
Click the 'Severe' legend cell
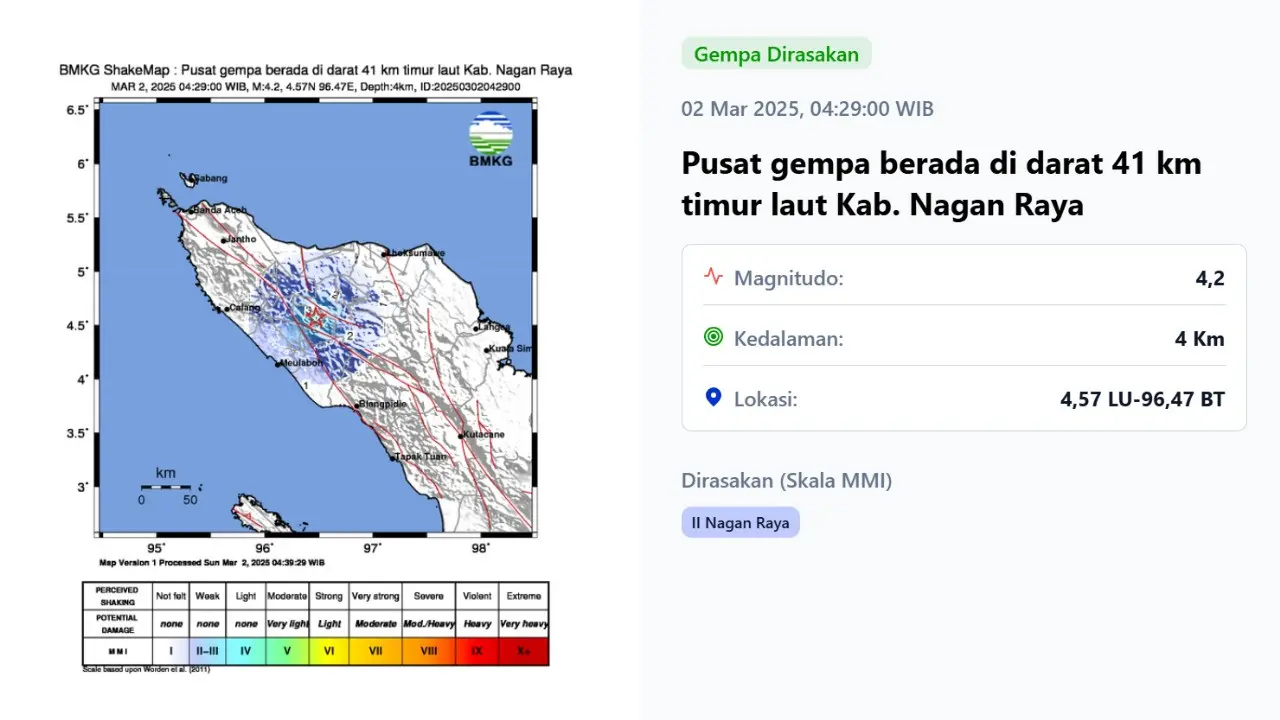429,596
